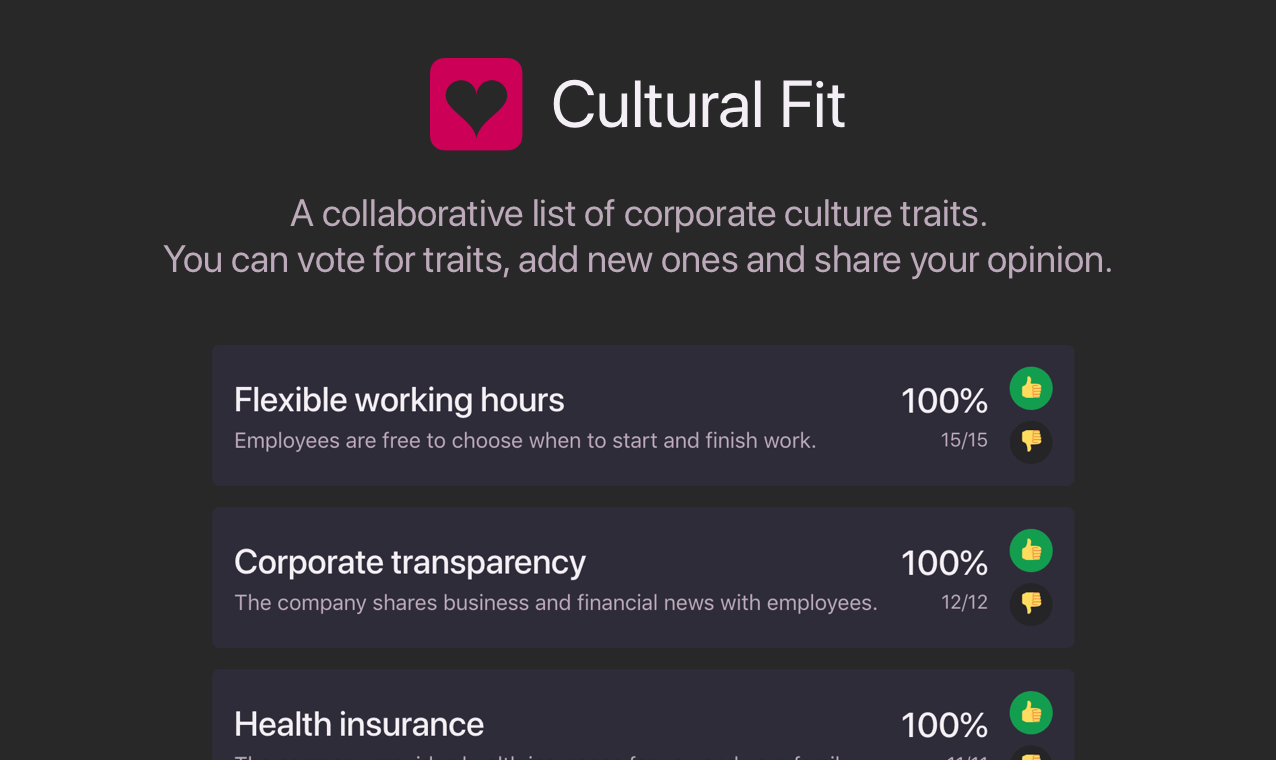This screenshot has width=1276, height=760.
Task: Click the 100% score on Flexible working hours
Action: tap(944, 400)
